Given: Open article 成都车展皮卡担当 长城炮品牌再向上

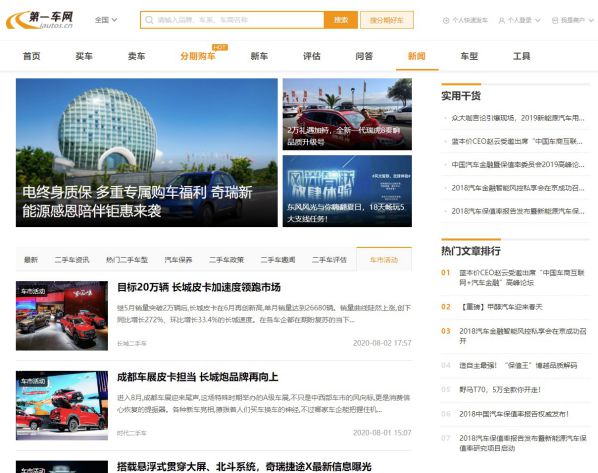Looking at the screenshot, I should point(198,377).
